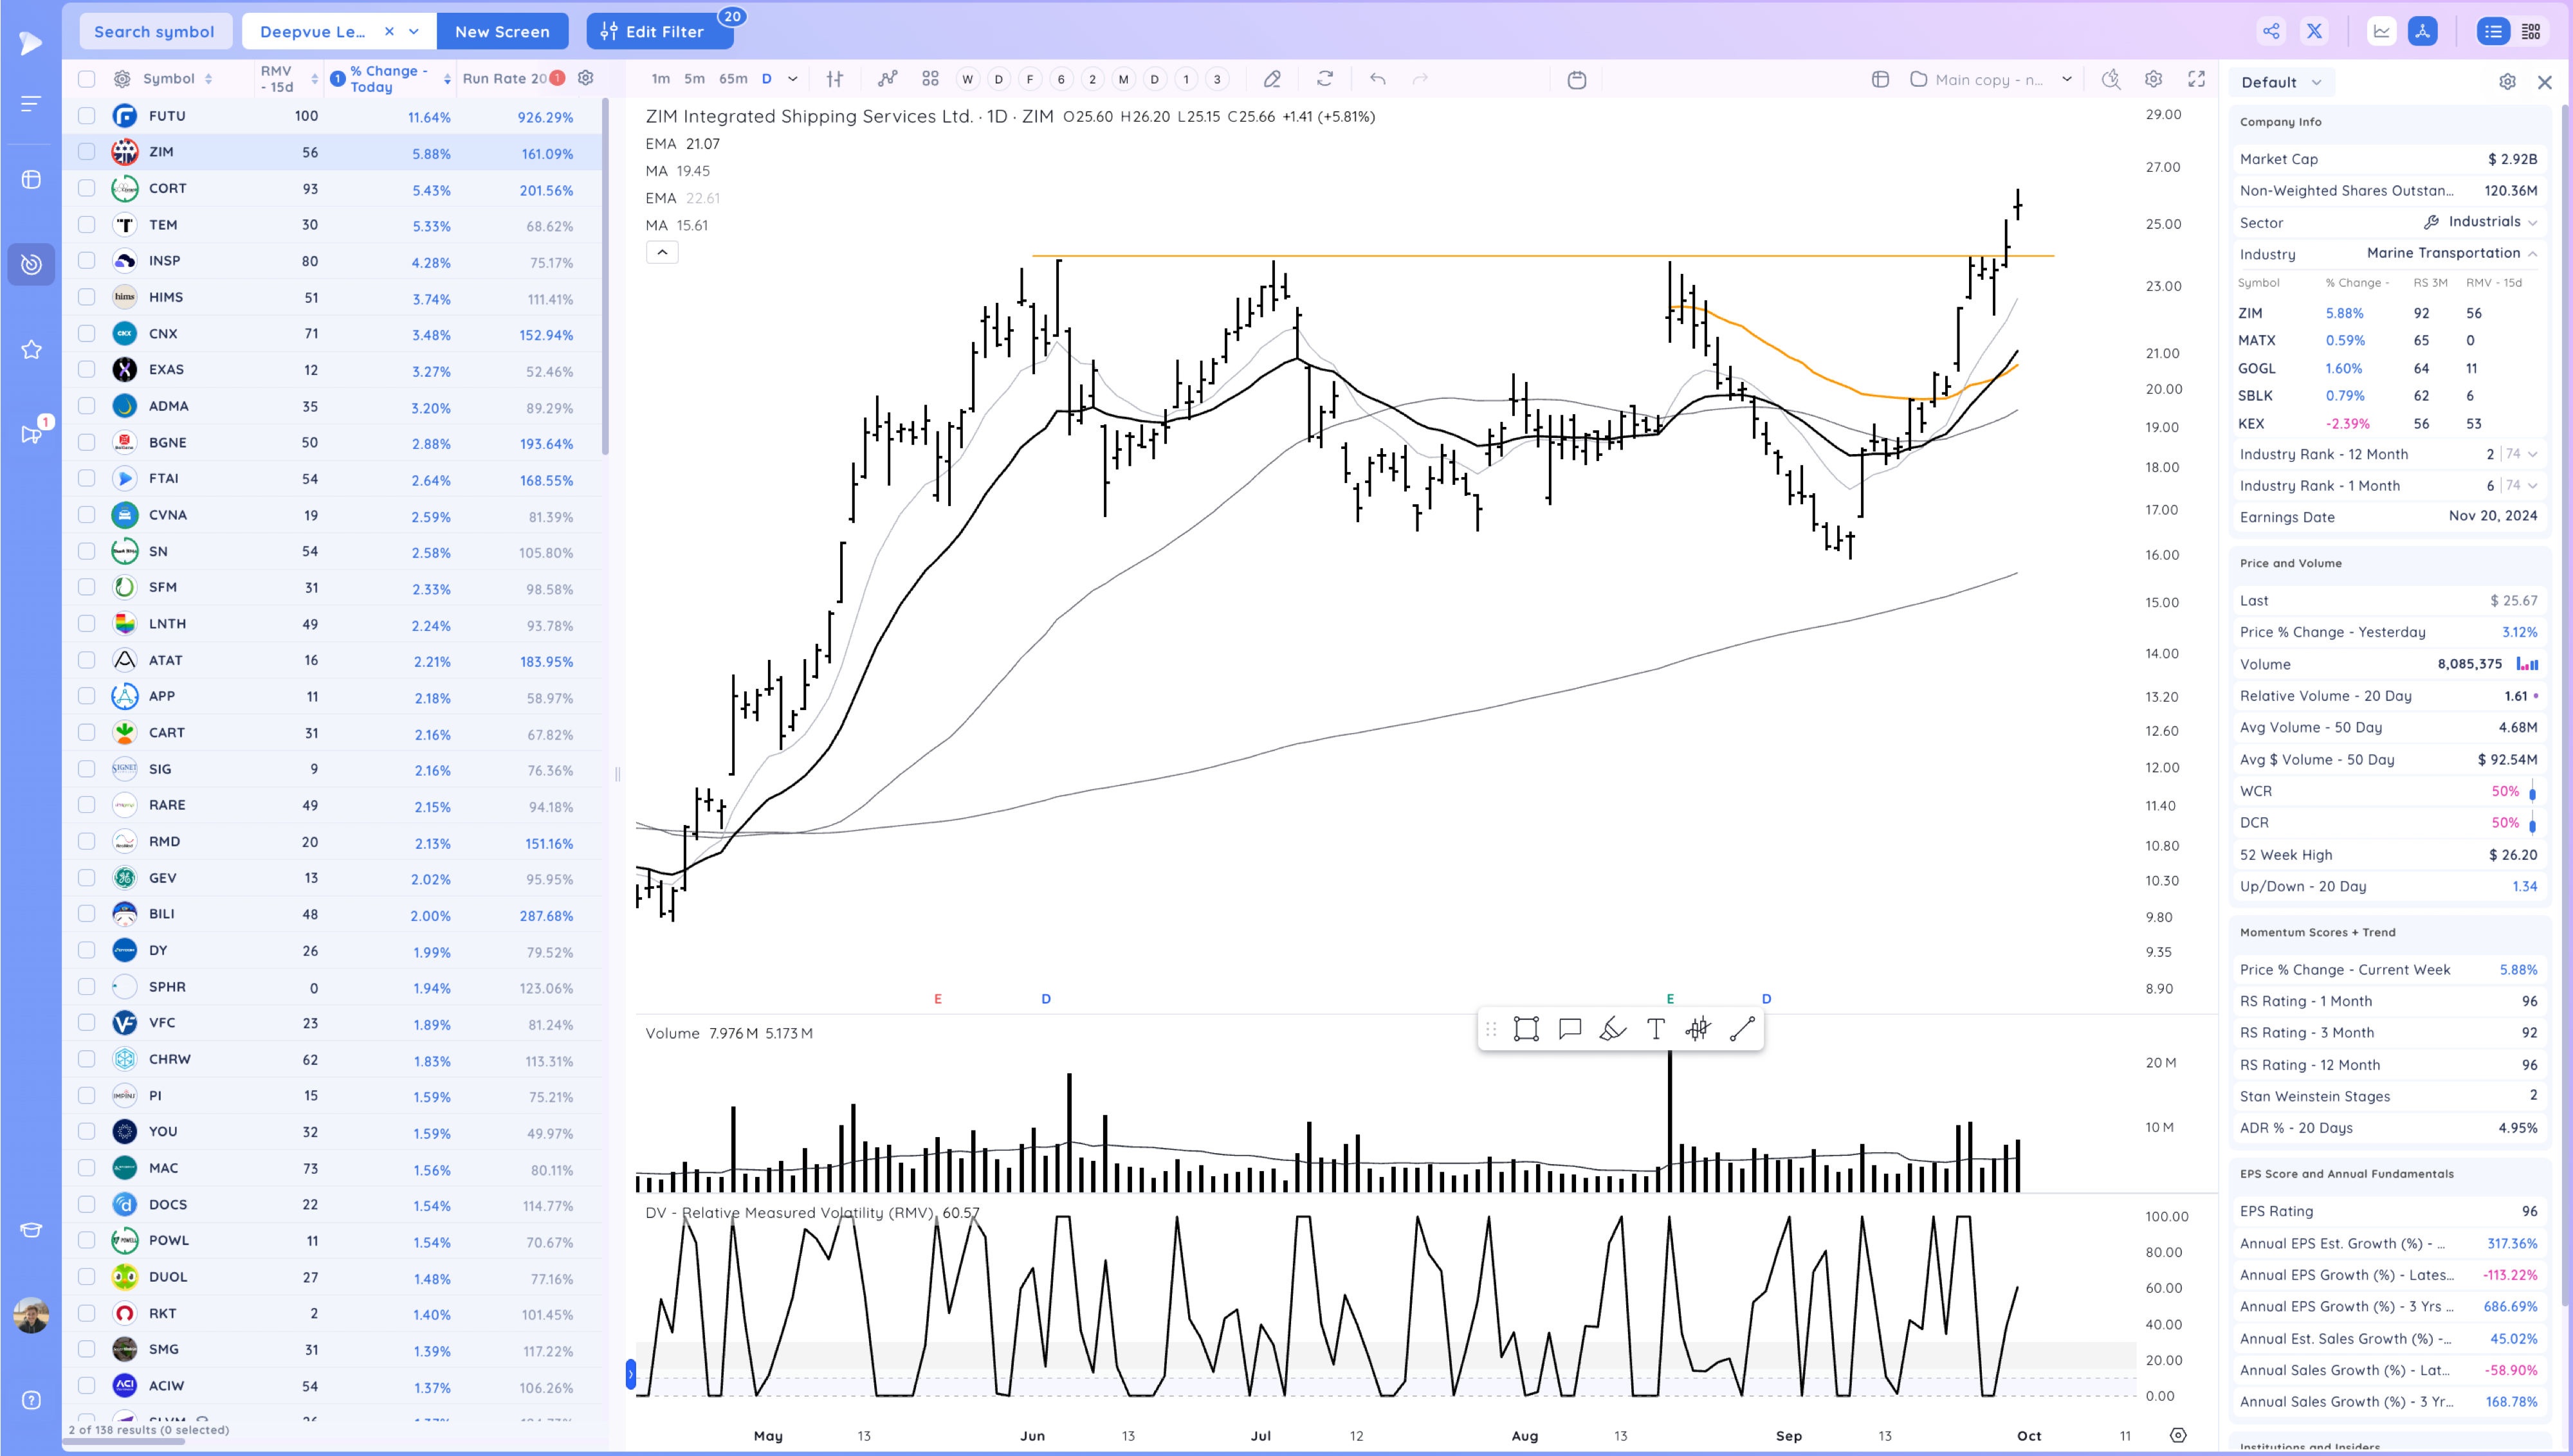
Task: Switch to grid/multi-column table view
Action: click(2531, 31)
